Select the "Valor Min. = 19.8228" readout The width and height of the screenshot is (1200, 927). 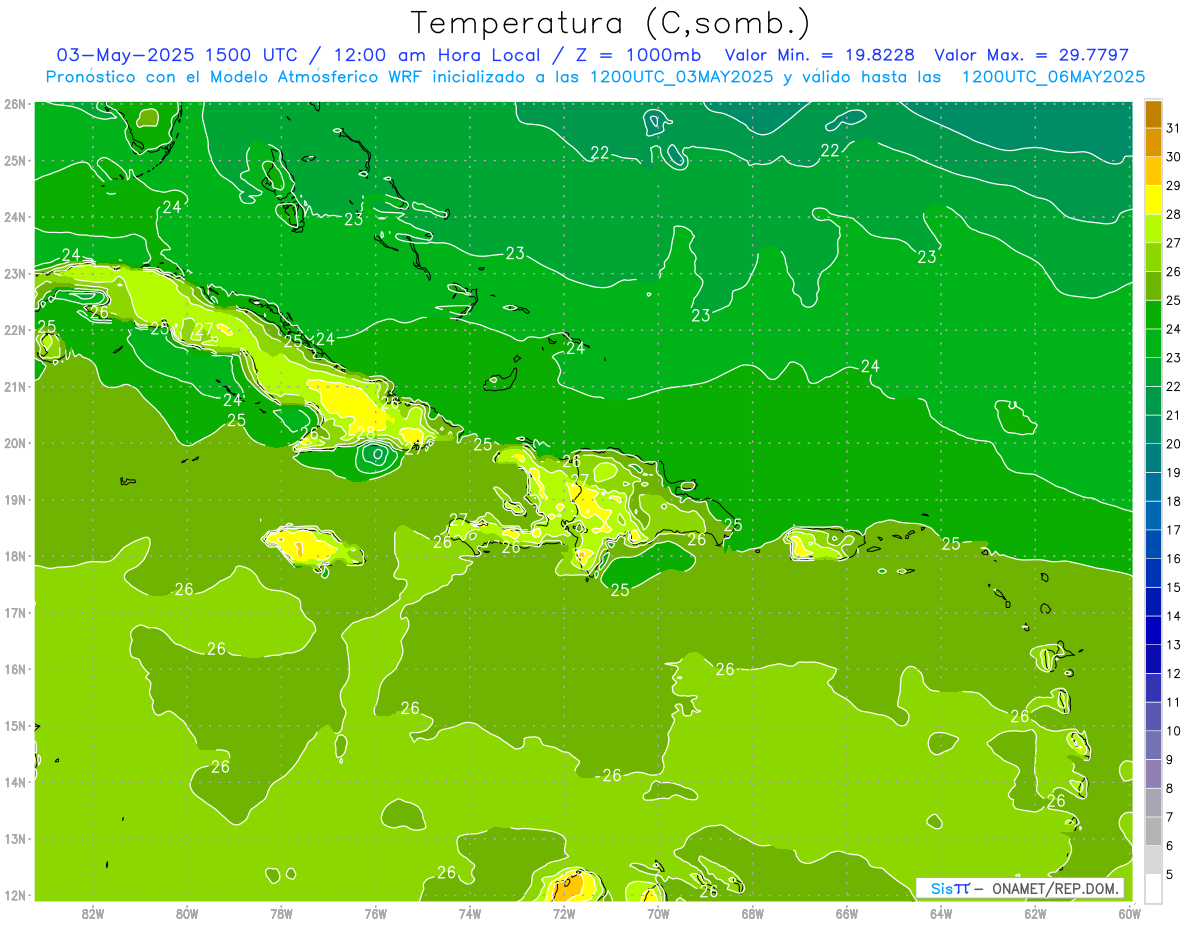pyautogui.click(x=820, y=54)
